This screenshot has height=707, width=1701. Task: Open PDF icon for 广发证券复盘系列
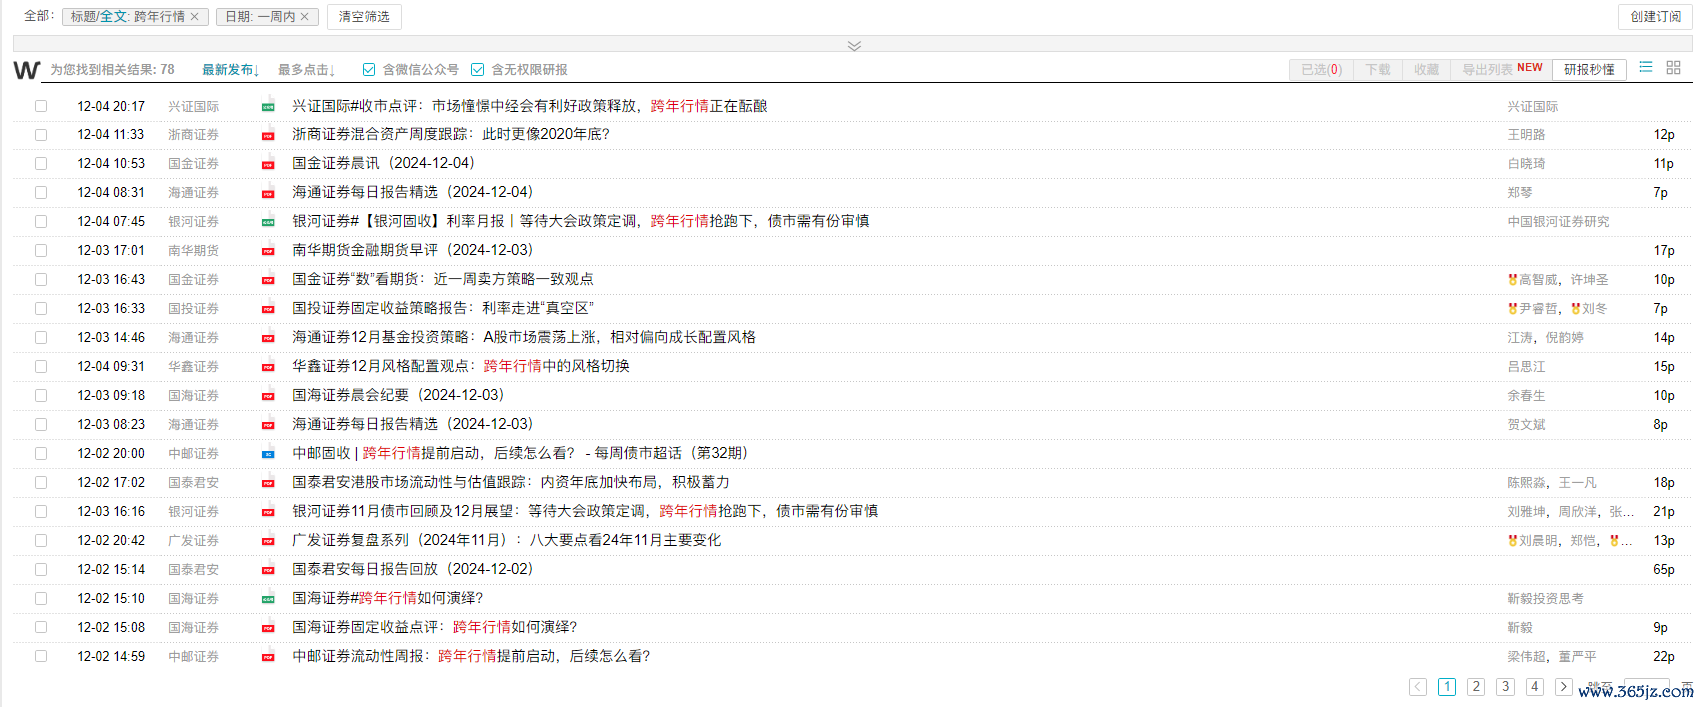[268, 542]
